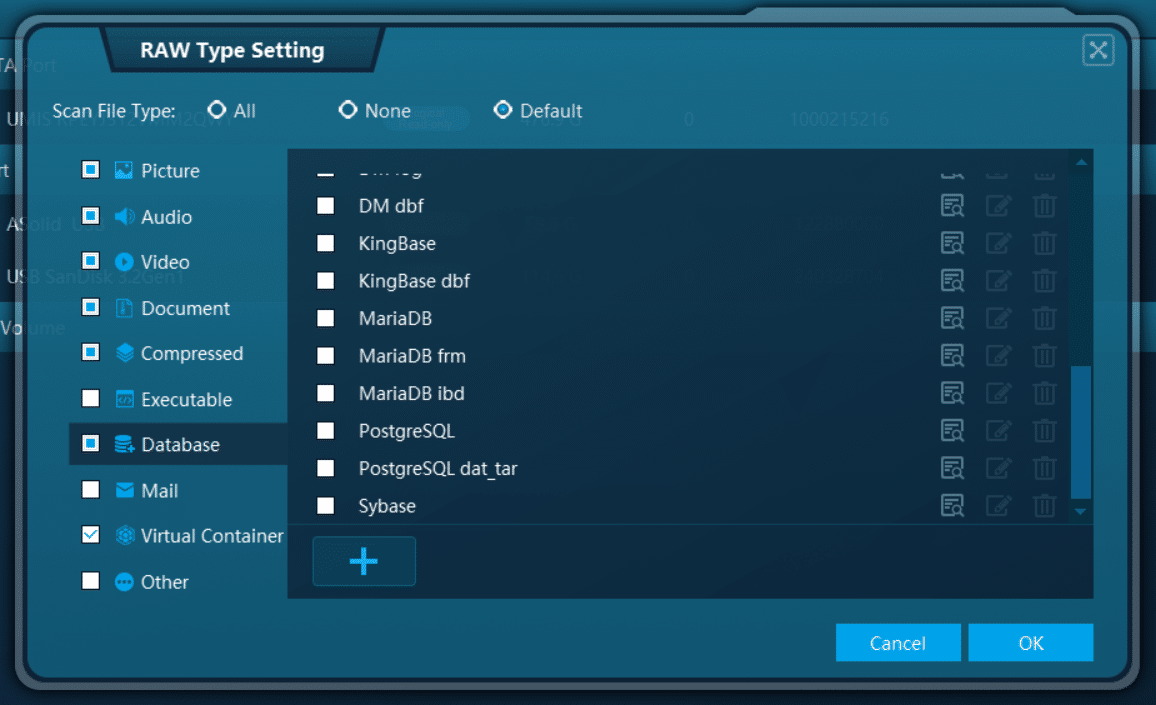This screenshot has height=705, width=1156.
Task: Open preview icon for Sybase row
Action: tap(952, 506)
